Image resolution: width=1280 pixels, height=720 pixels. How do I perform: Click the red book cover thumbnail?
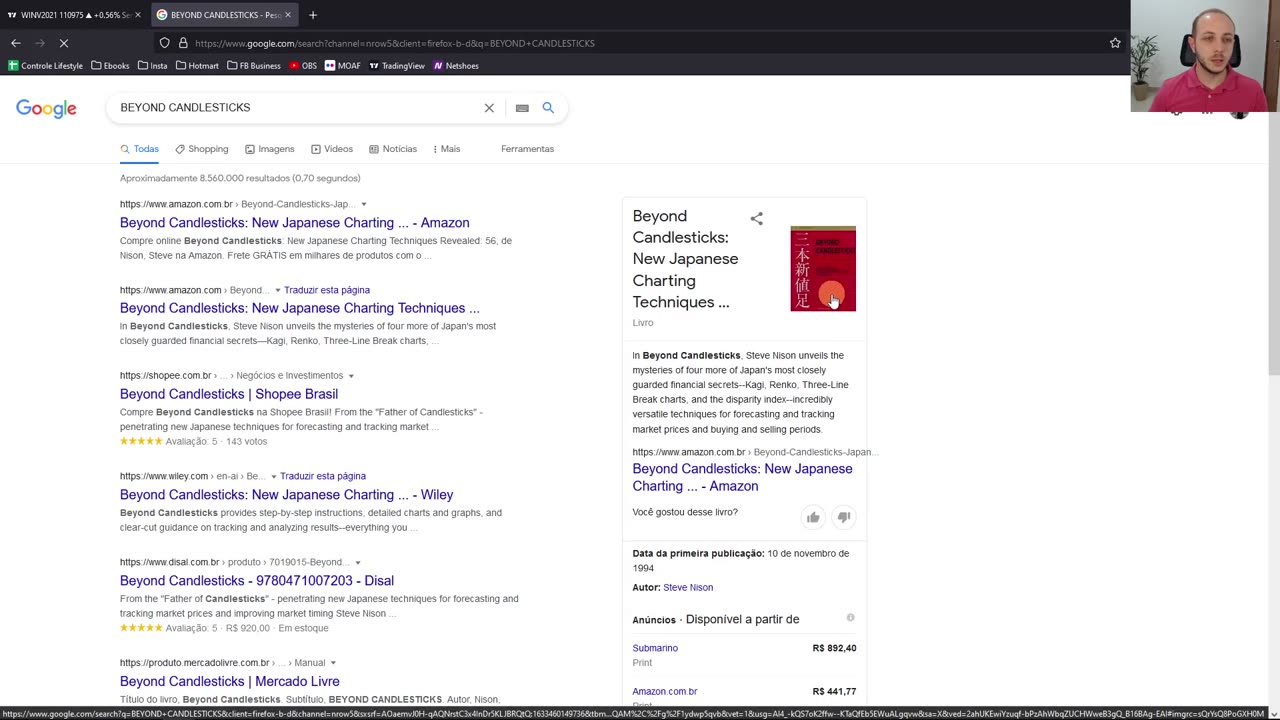pyautogui.click(x=823, y=269)
